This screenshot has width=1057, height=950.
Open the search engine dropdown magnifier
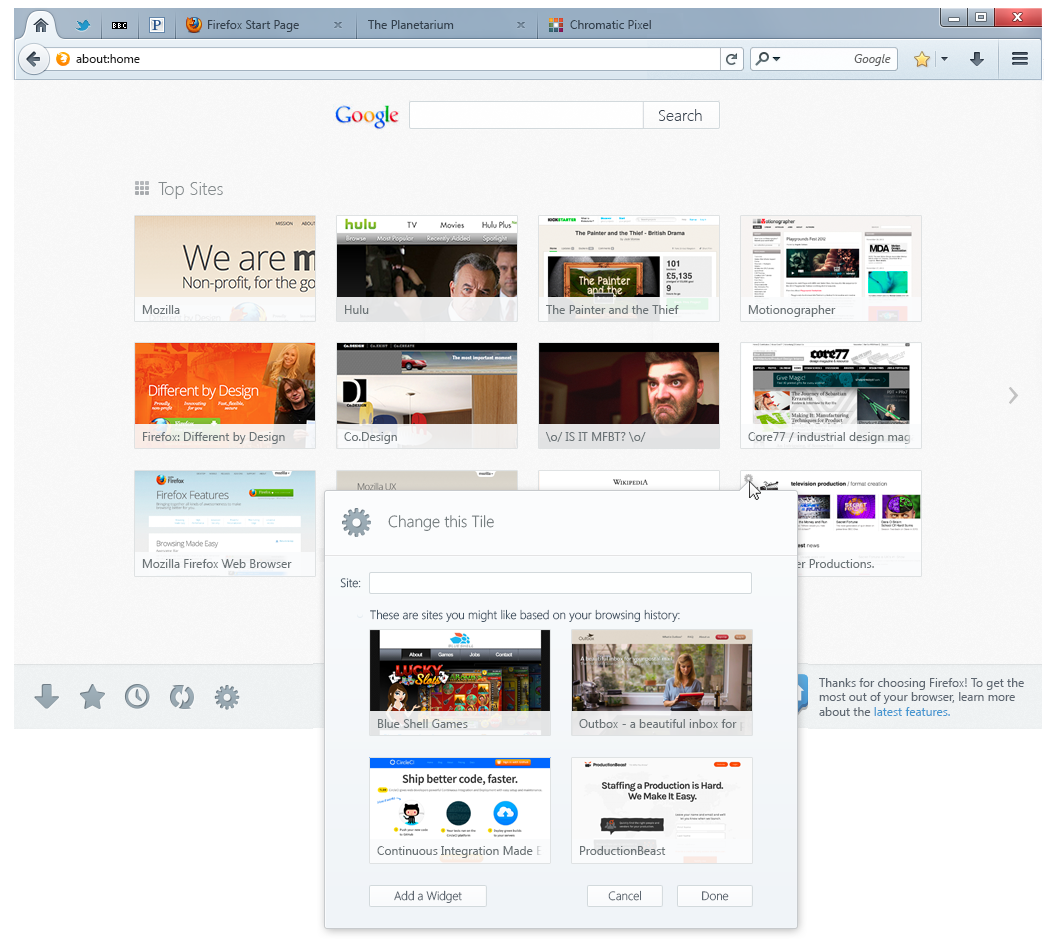(767, 59)
